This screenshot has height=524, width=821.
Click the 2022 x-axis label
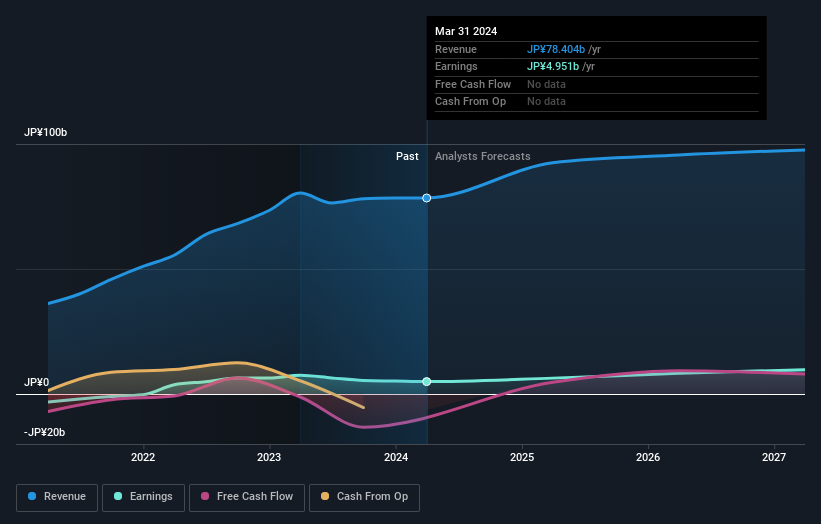143,458
